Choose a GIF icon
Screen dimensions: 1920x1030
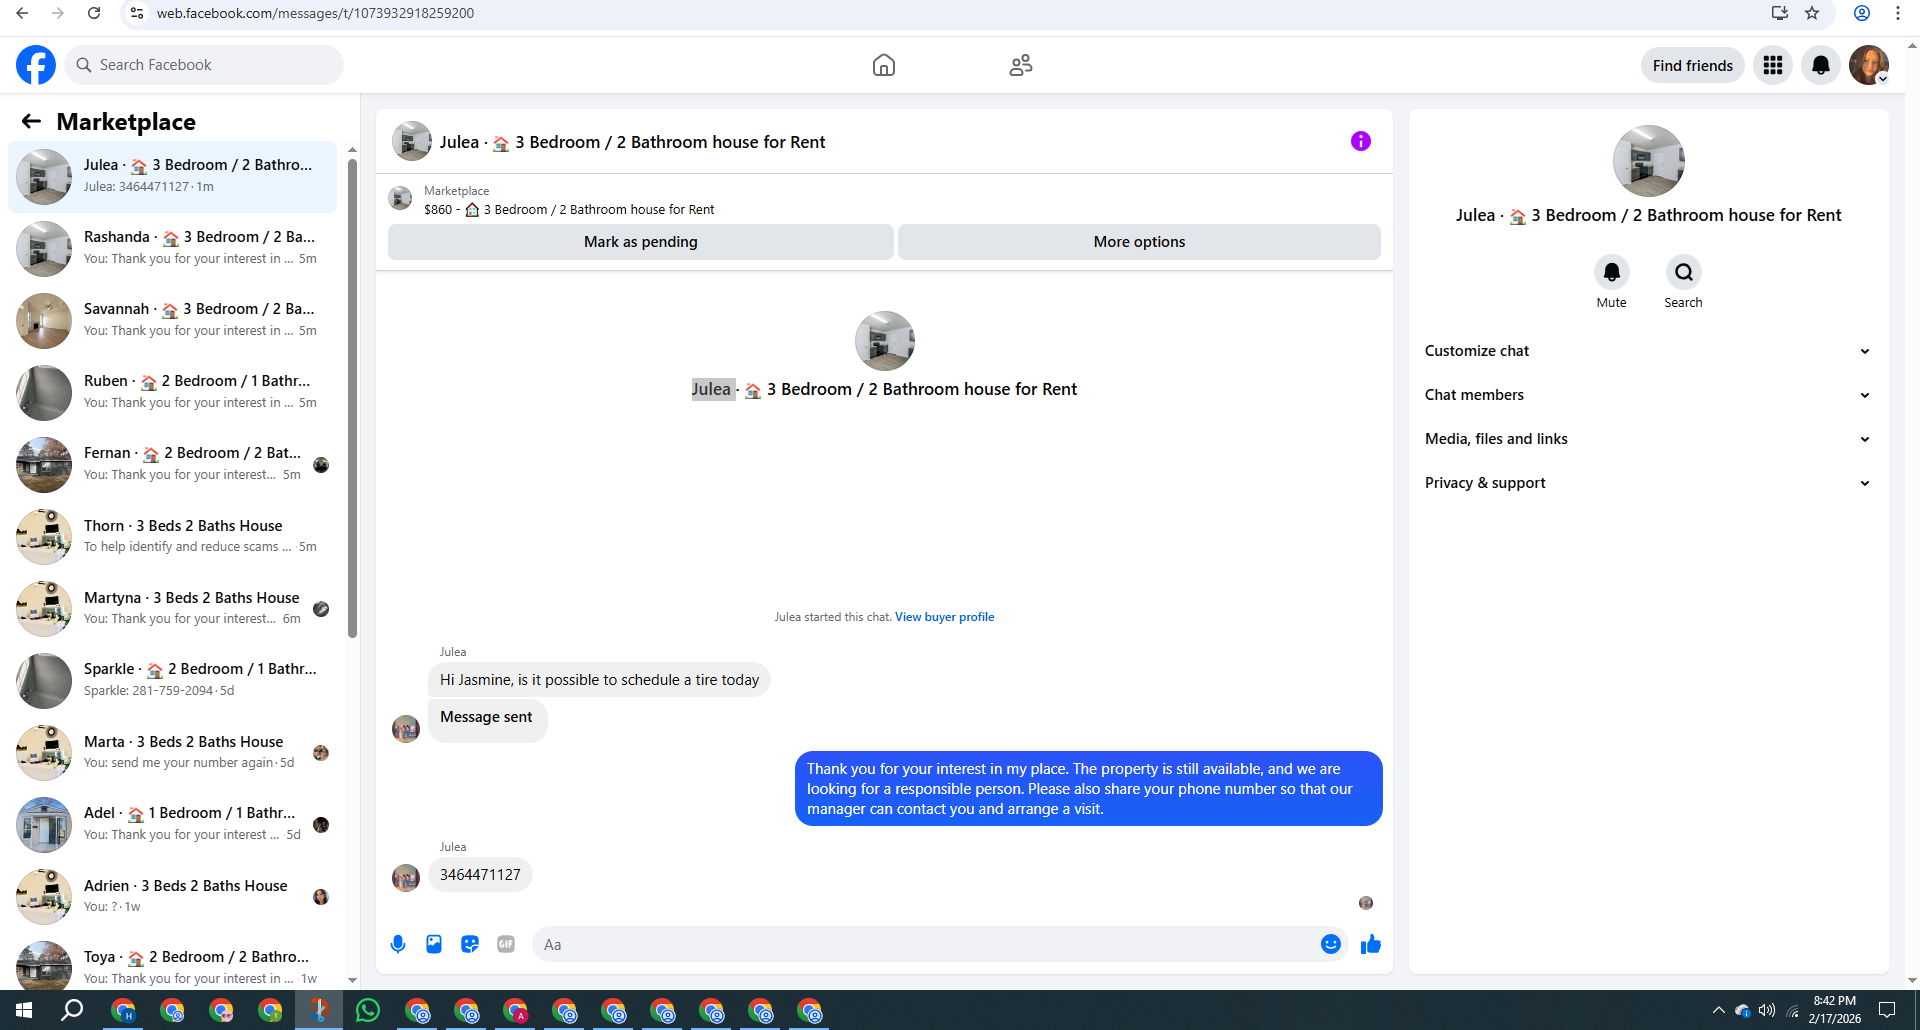[x=506, y=944]
